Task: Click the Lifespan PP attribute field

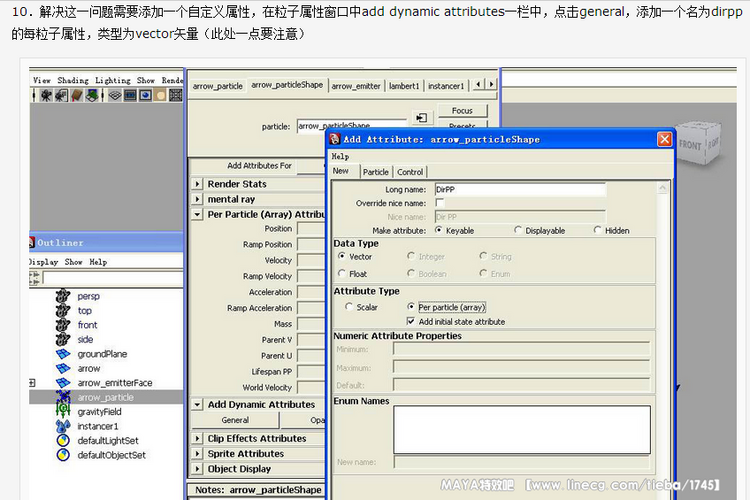Action: 311,371
